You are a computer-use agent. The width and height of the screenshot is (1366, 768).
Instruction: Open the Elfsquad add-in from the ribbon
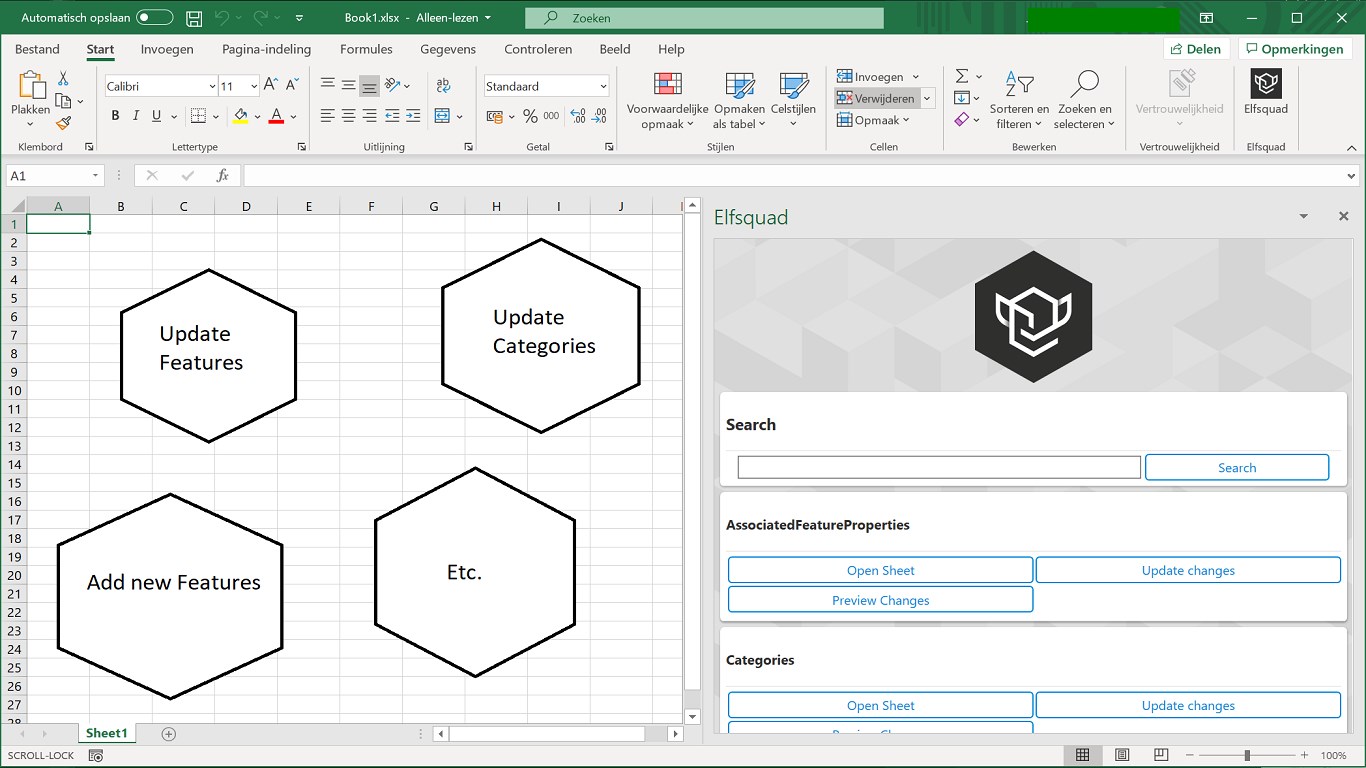pyautogui.click(x=1266, y=93)
